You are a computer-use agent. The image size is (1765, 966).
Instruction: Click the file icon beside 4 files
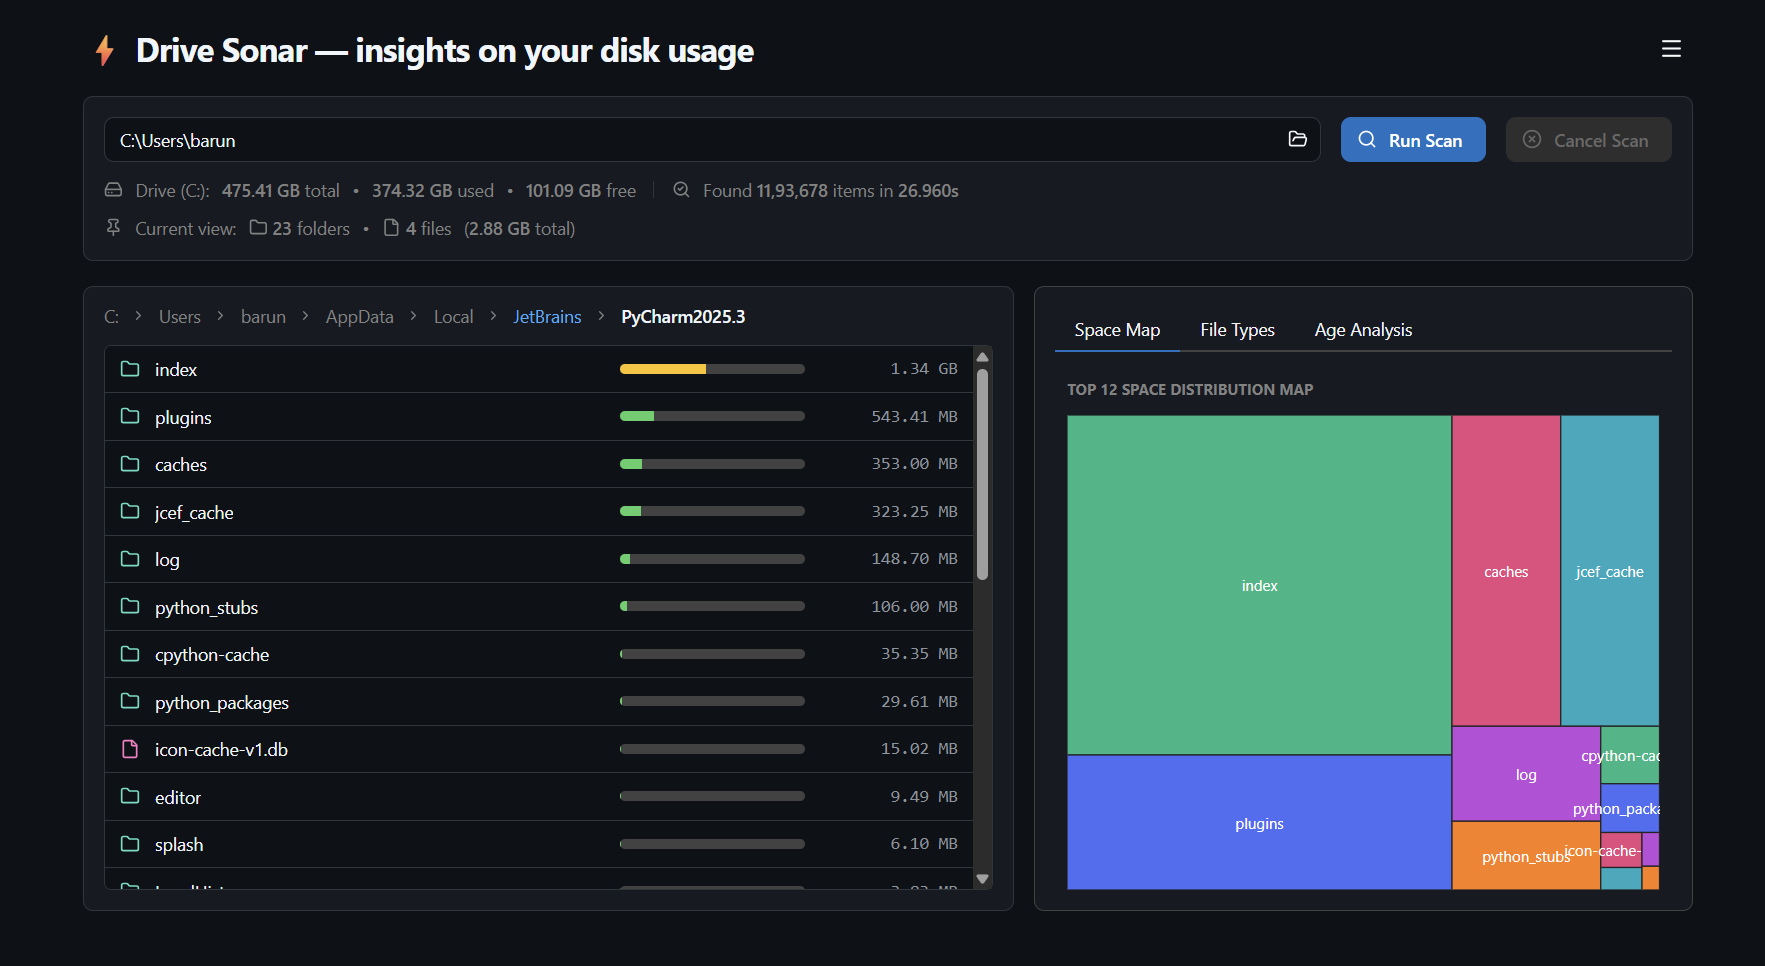coord(391,228)
